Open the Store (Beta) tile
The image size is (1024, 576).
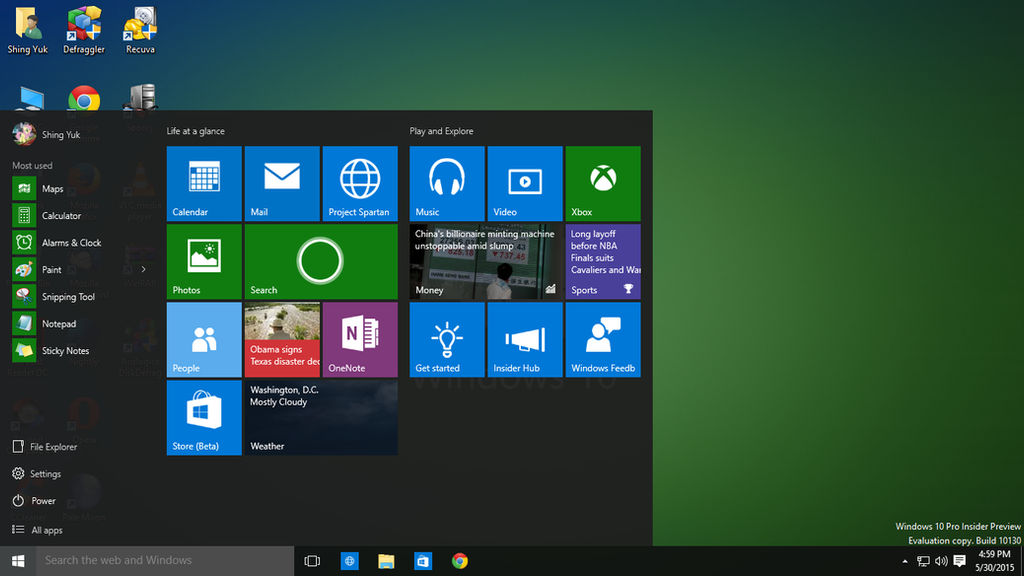click(204, 418)
